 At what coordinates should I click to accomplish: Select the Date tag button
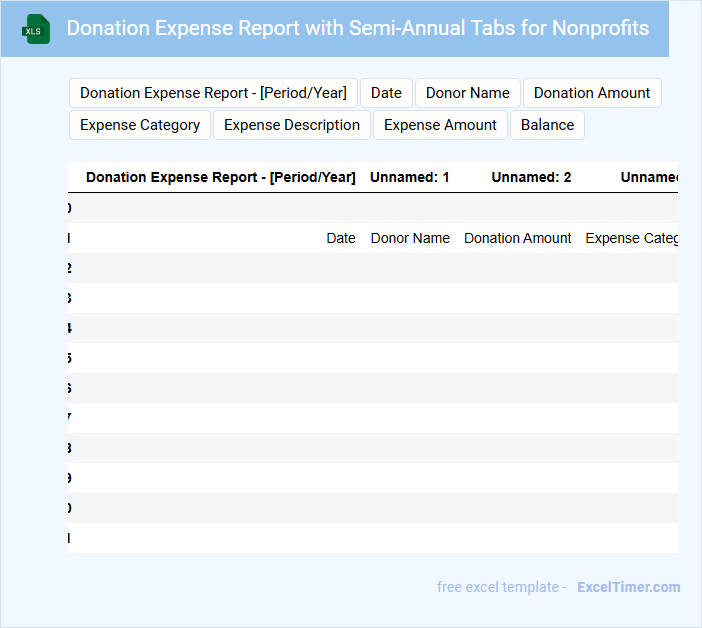[x=386, y=93]
